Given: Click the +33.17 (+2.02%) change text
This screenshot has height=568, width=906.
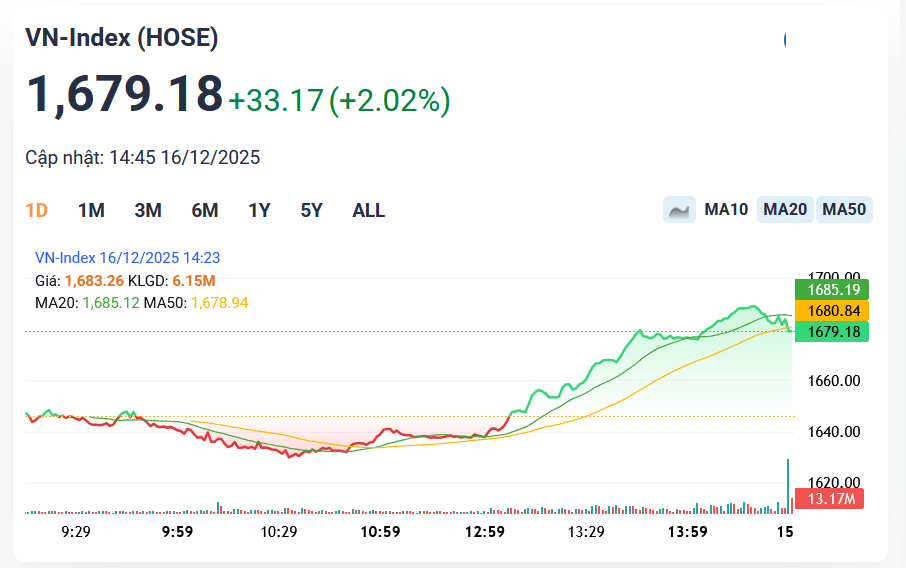Looking at the screenshot, I should tap(339, 100).
